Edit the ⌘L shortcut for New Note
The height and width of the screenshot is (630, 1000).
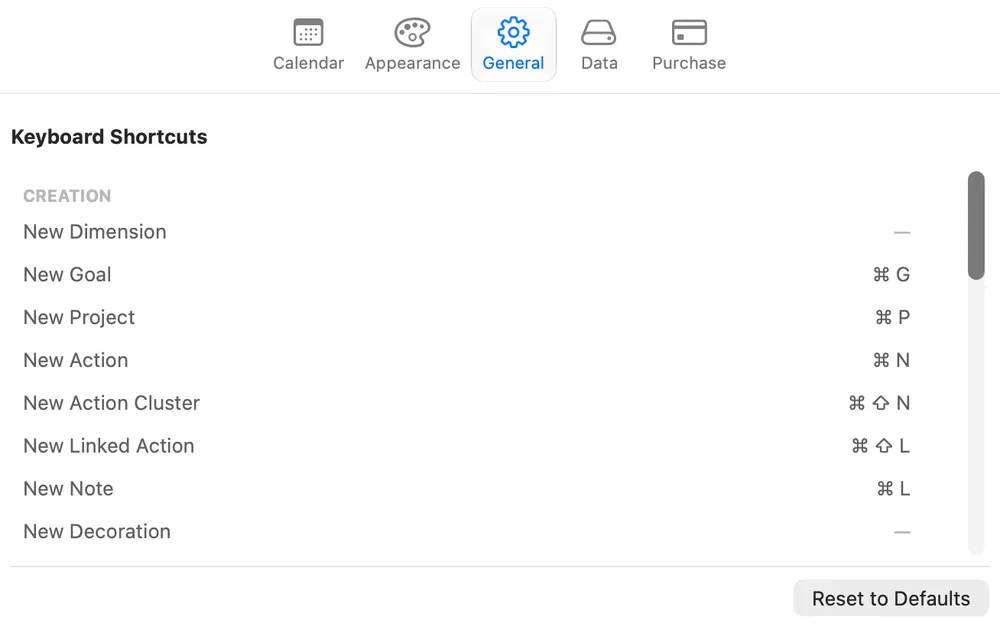[893, 488]
